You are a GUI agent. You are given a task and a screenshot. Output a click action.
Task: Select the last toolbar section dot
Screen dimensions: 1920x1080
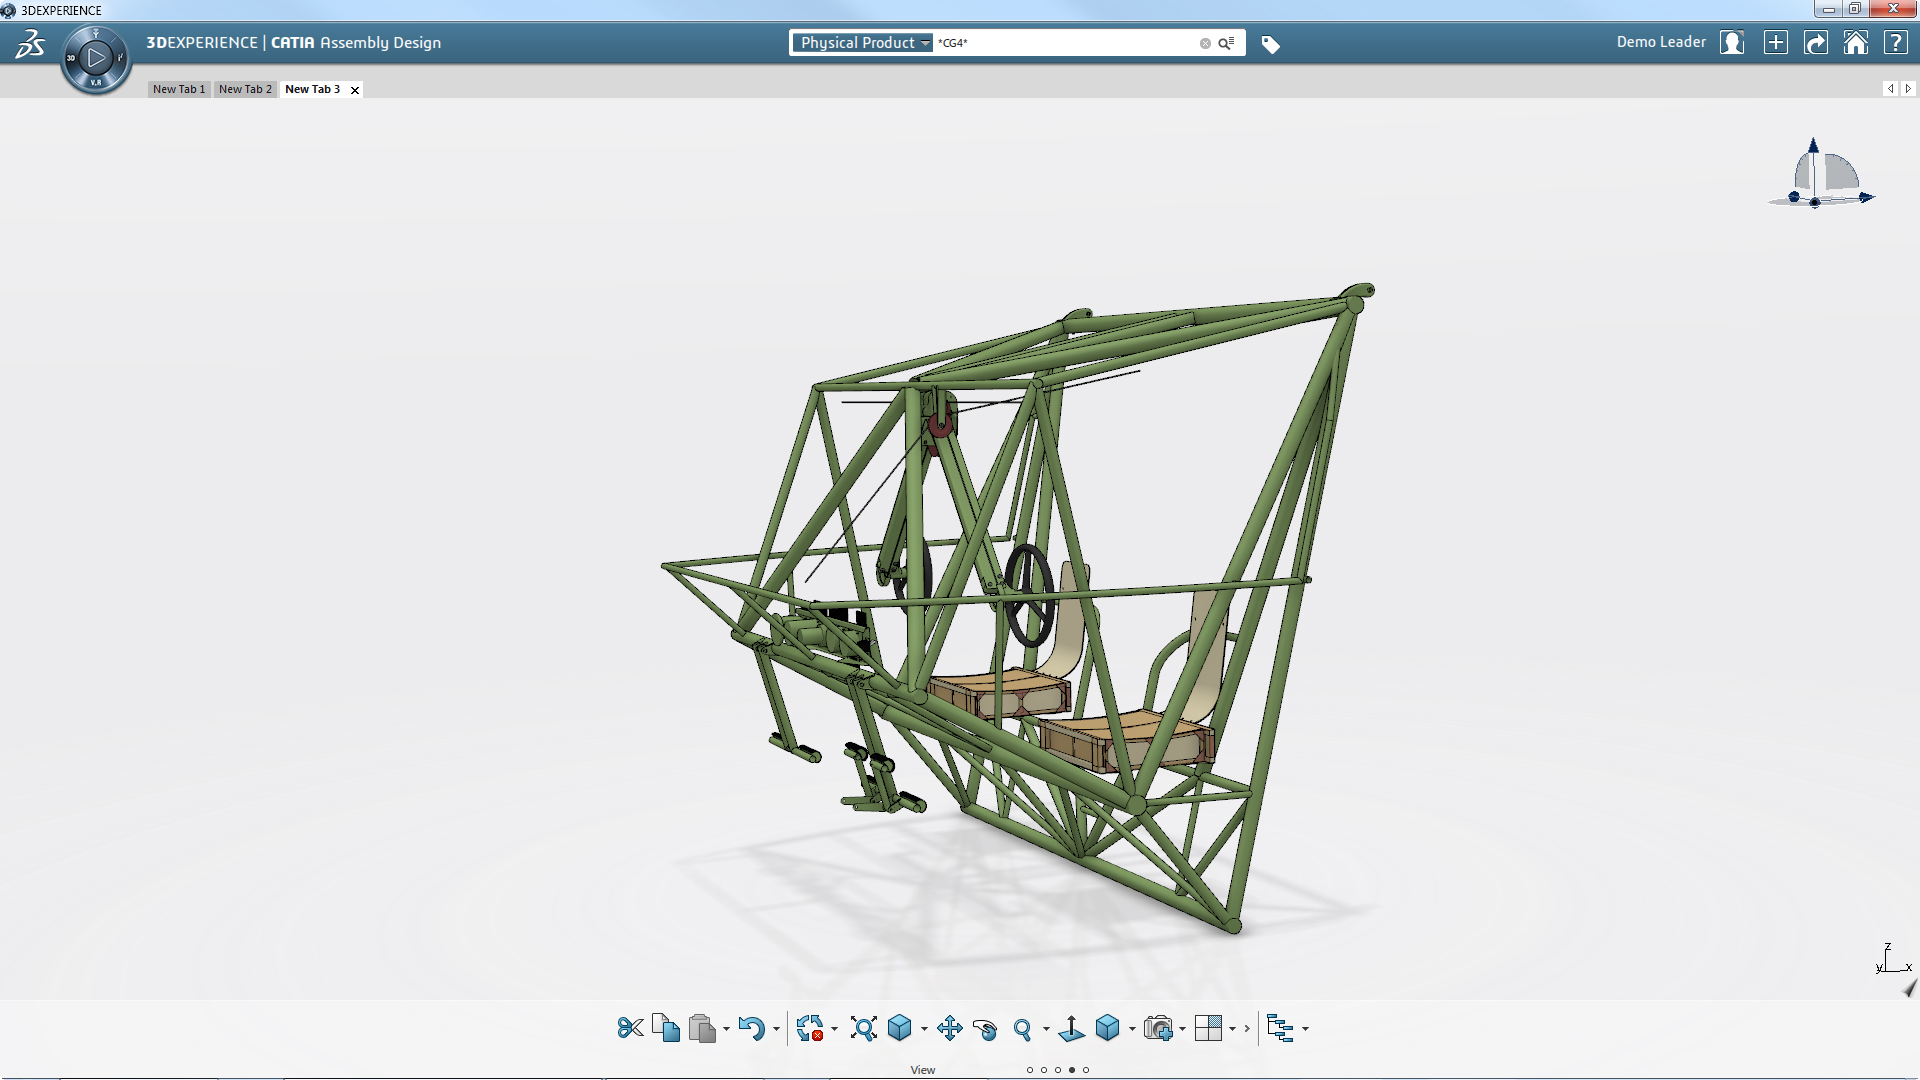point(1086,1070)
